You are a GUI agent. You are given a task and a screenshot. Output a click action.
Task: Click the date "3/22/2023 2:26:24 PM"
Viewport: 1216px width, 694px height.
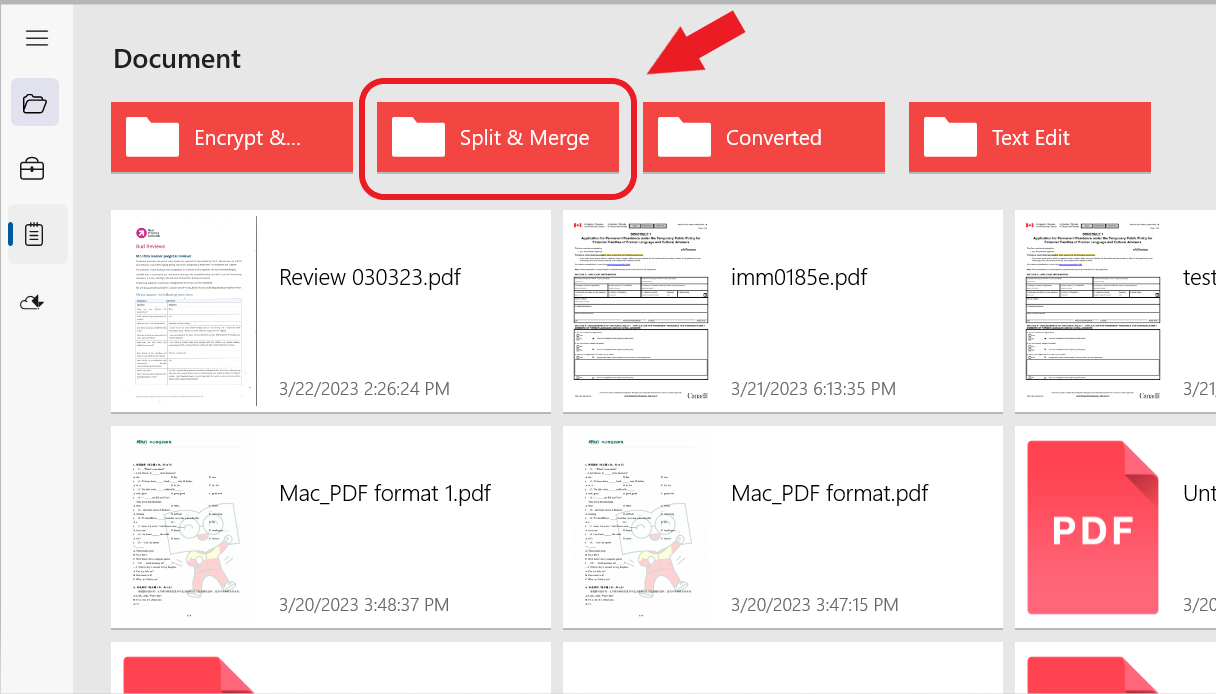[364, 388]
